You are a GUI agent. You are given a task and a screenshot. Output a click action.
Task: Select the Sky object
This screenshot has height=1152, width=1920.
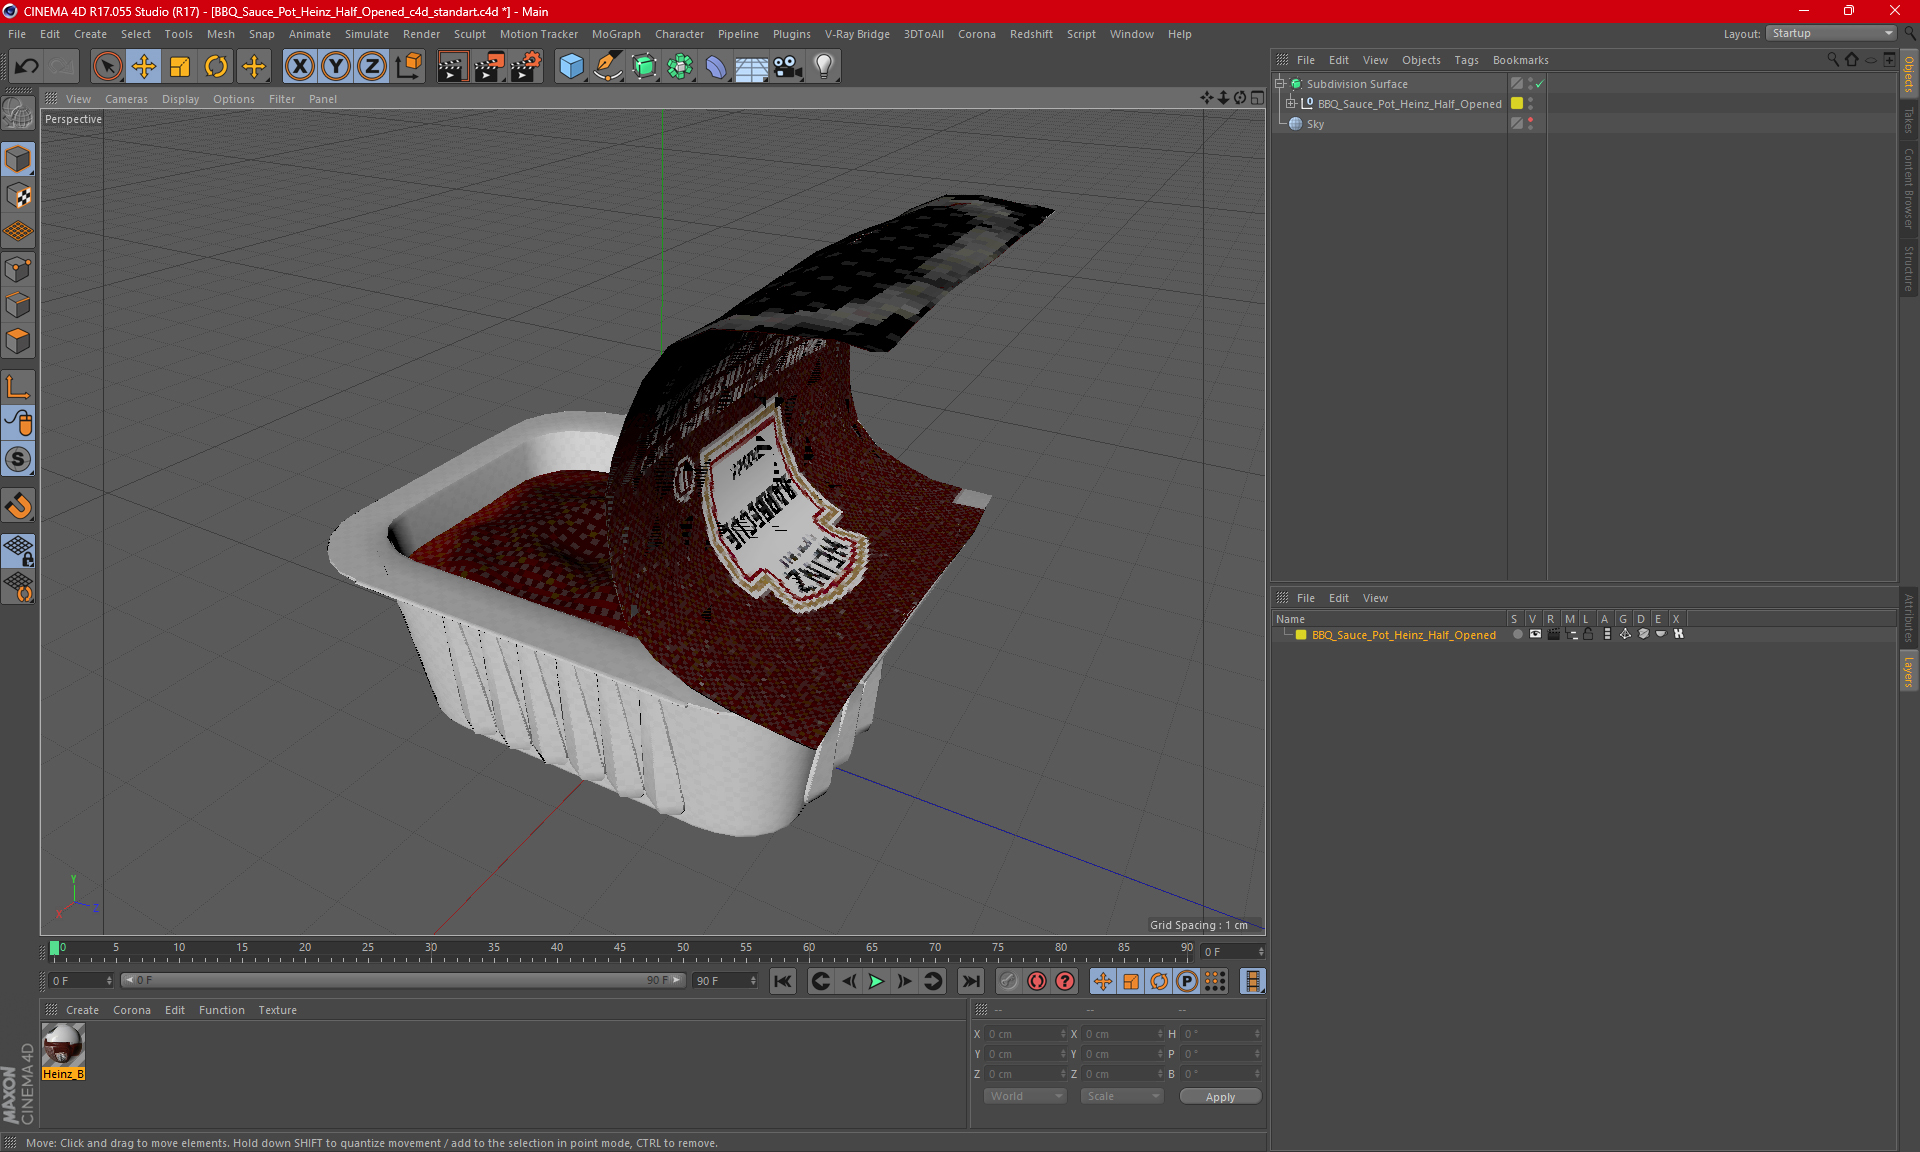click(1315, 124)
